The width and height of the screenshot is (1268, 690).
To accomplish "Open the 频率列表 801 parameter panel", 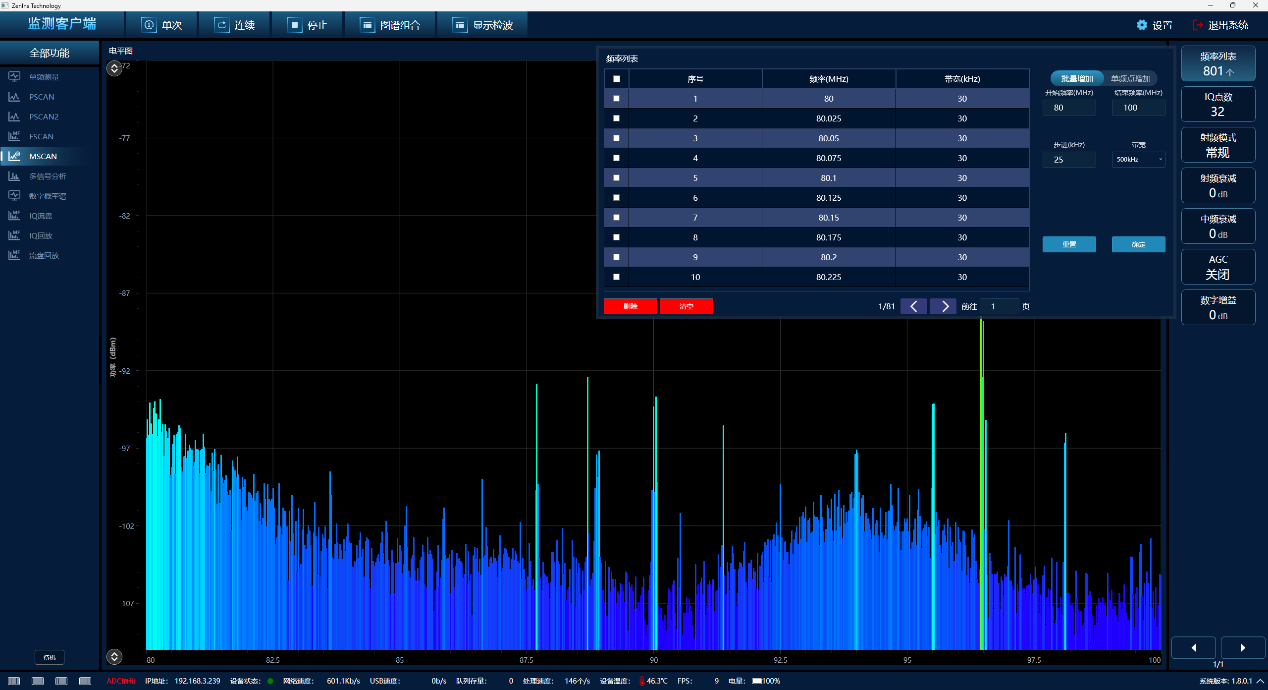I will point(1217,64).
